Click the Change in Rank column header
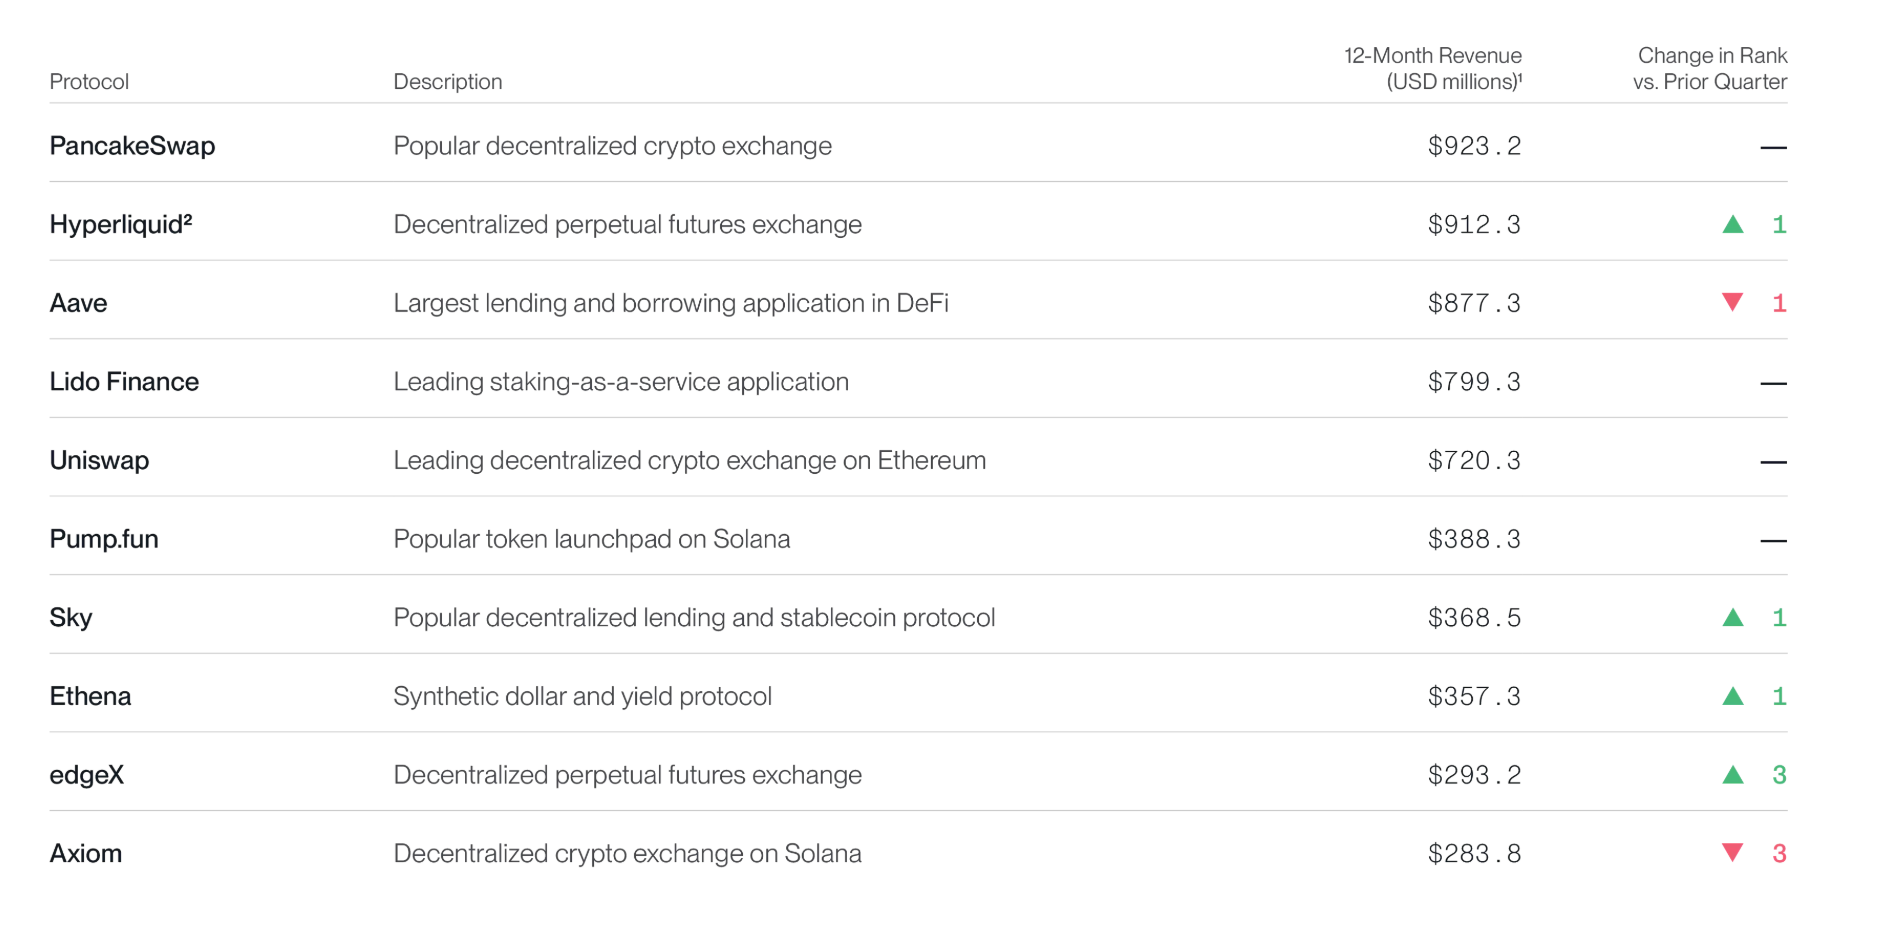 1710,69
